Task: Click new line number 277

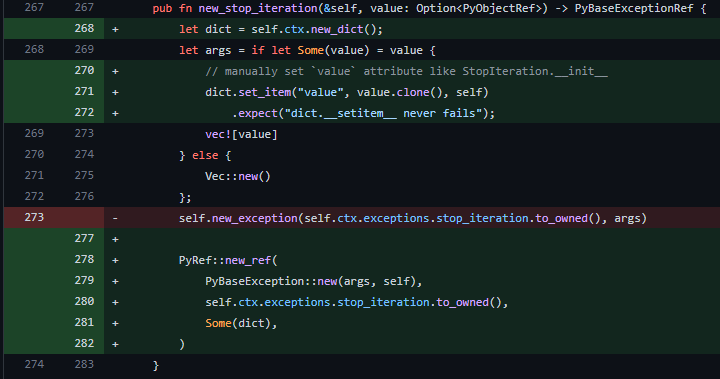Action: point(84,238)
